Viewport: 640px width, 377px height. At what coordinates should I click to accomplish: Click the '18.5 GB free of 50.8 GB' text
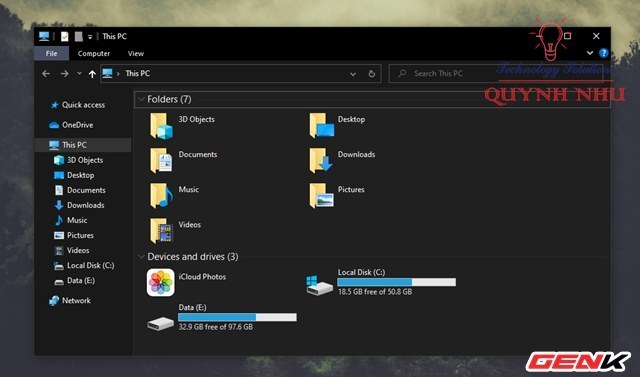point(375,292)
